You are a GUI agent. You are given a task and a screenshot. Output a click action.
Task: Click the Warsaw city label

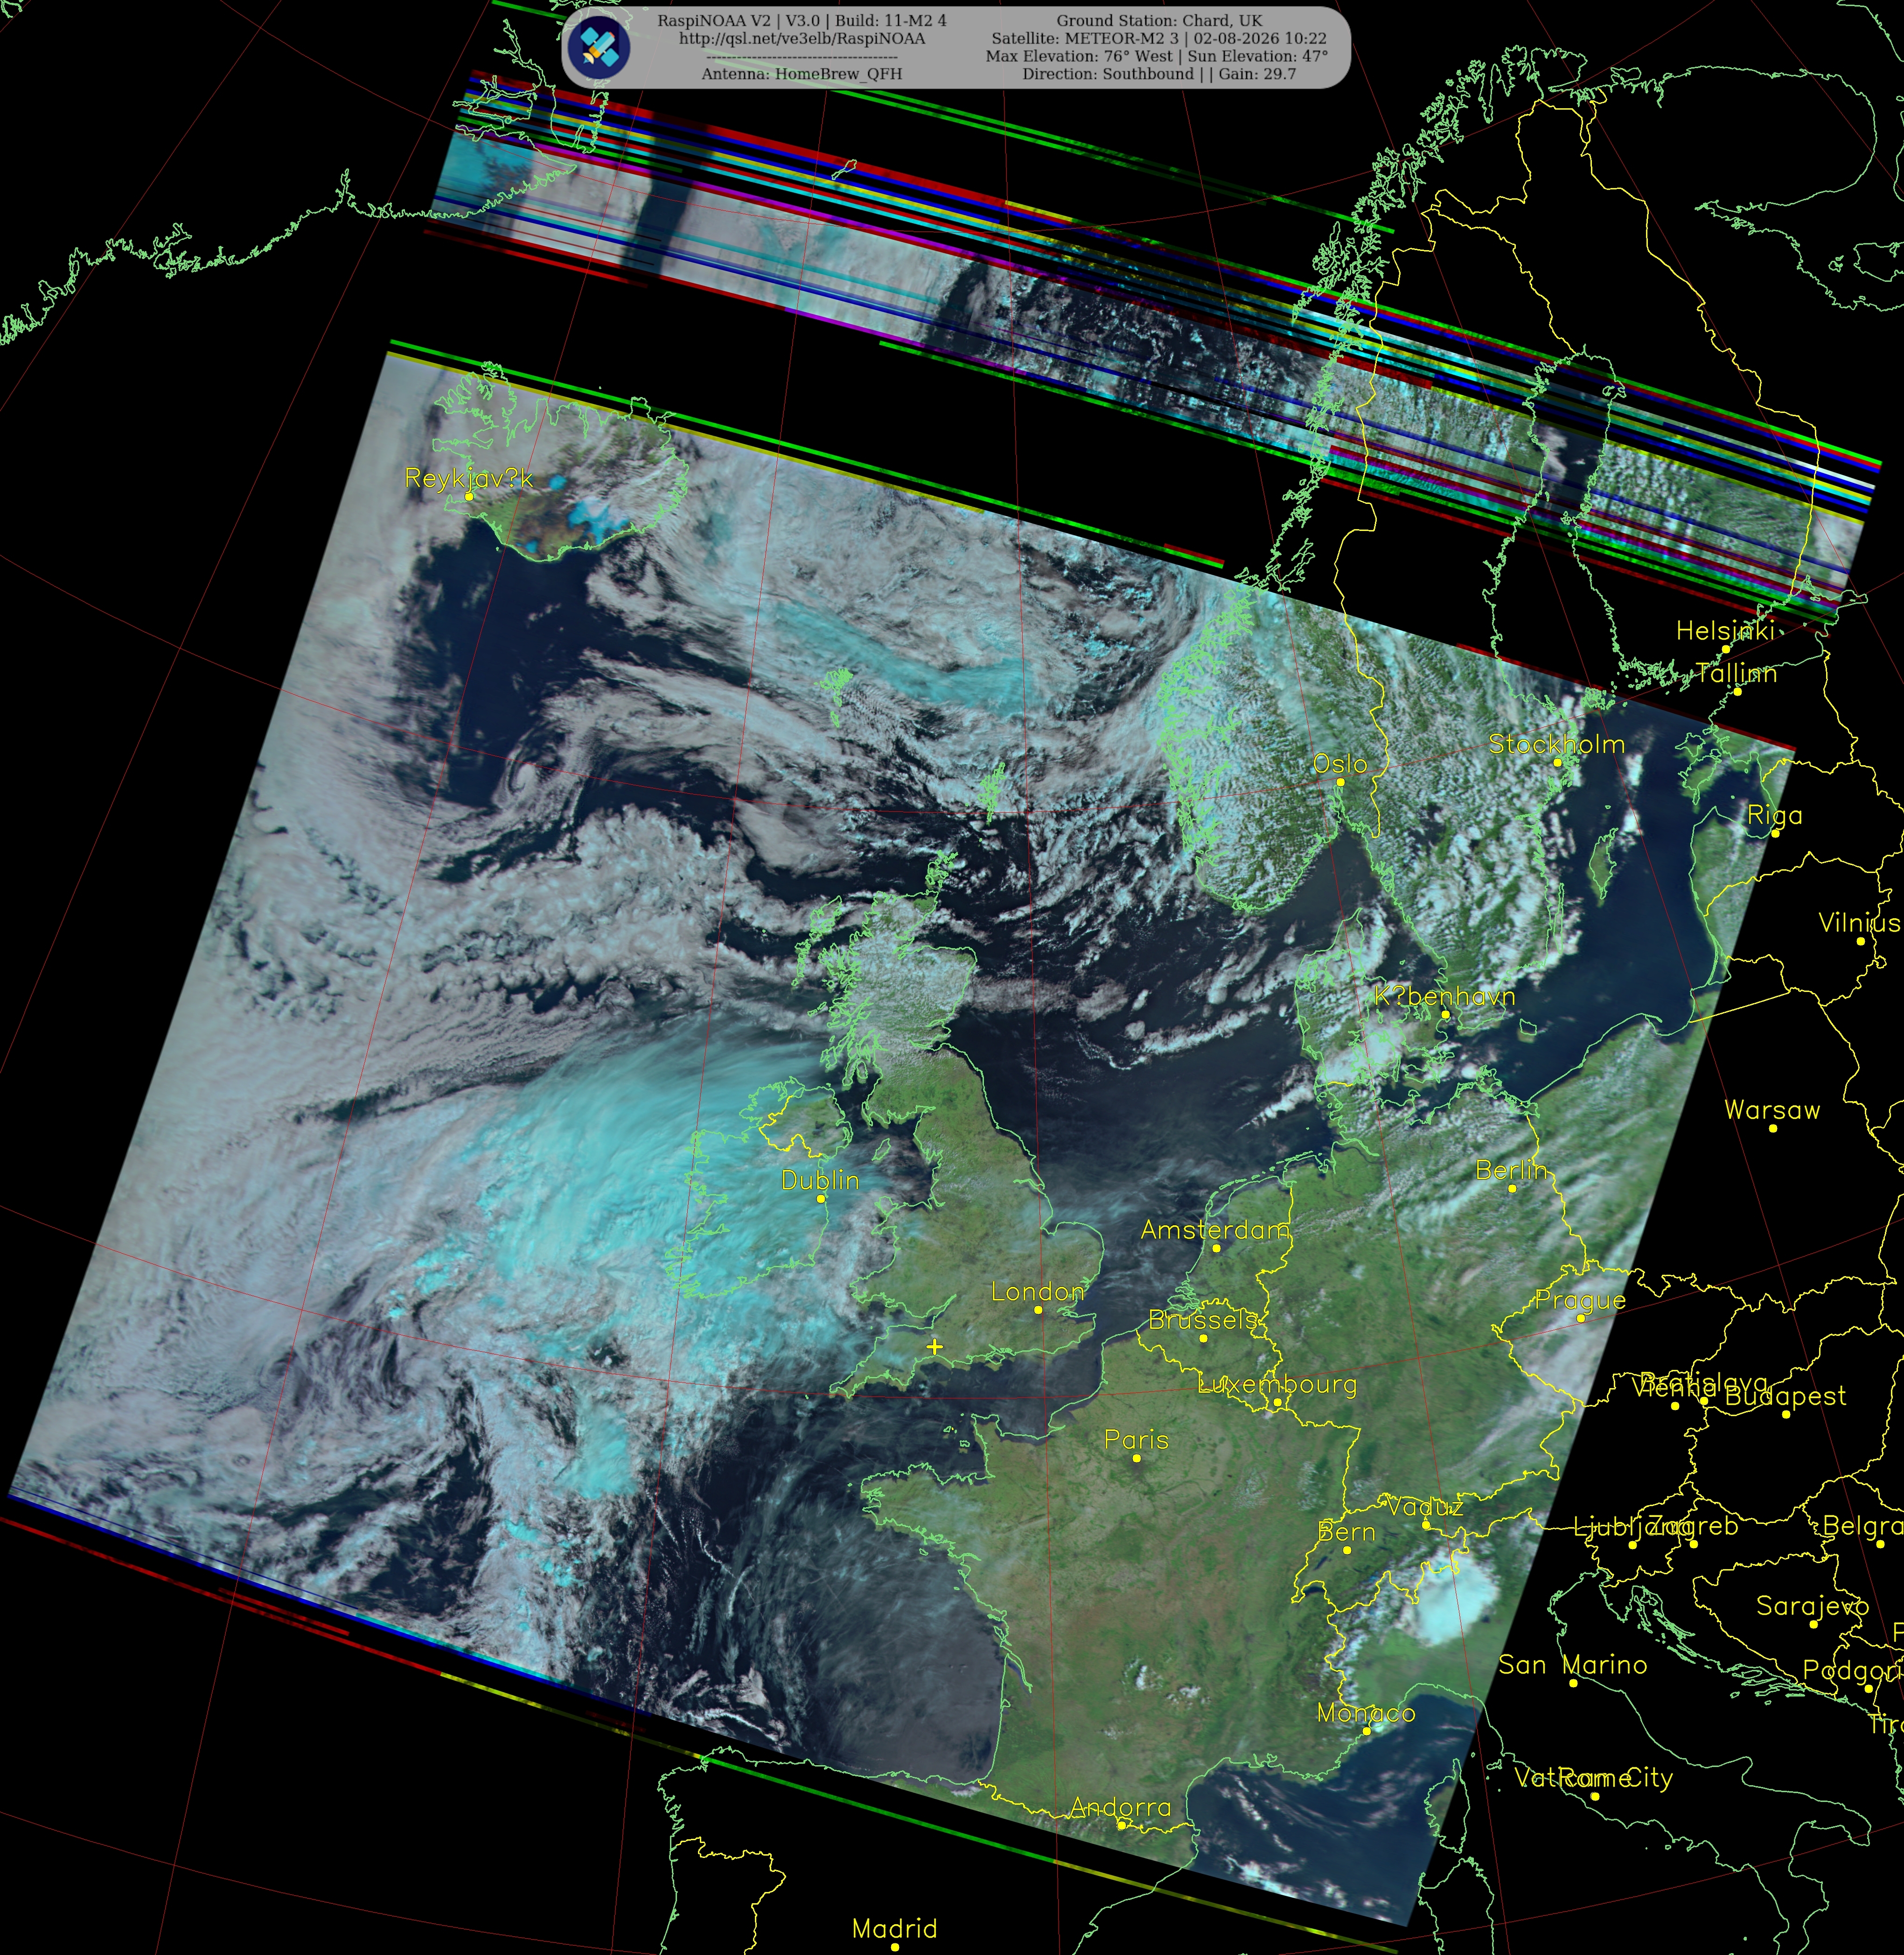pyautogui.click(x=1772, y=1110)
